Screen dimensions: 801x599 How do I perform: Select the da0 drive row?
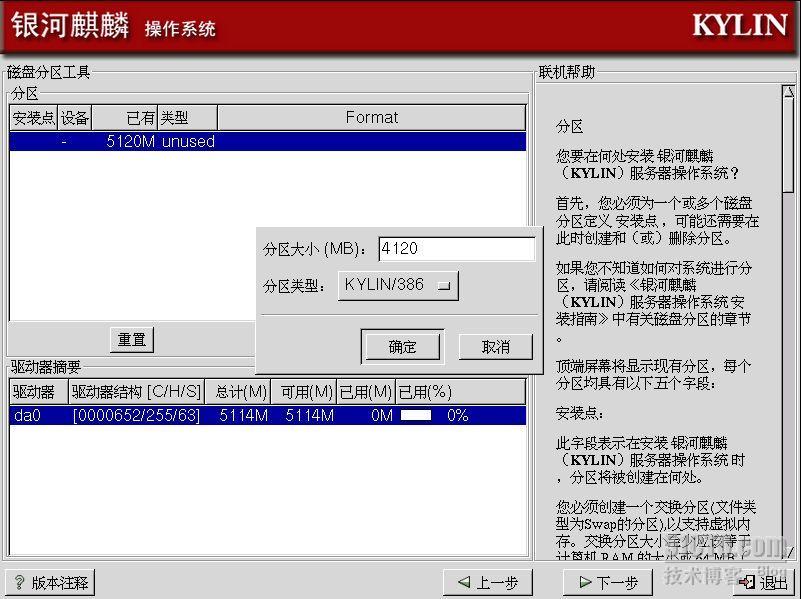(x=267, y=415)
